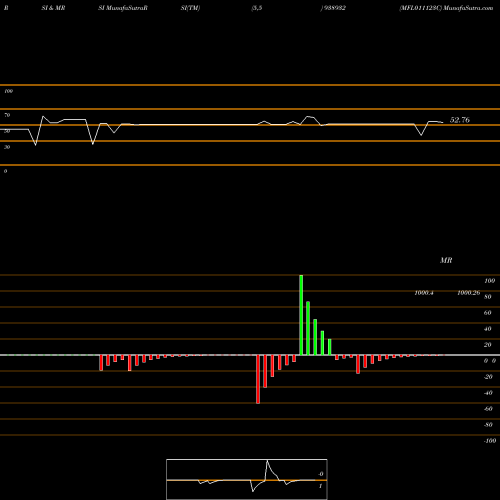The height and width of the screenshot is (500, 500).
Task: Click the histogram axis label 60
Action: [x=488, y=313]
